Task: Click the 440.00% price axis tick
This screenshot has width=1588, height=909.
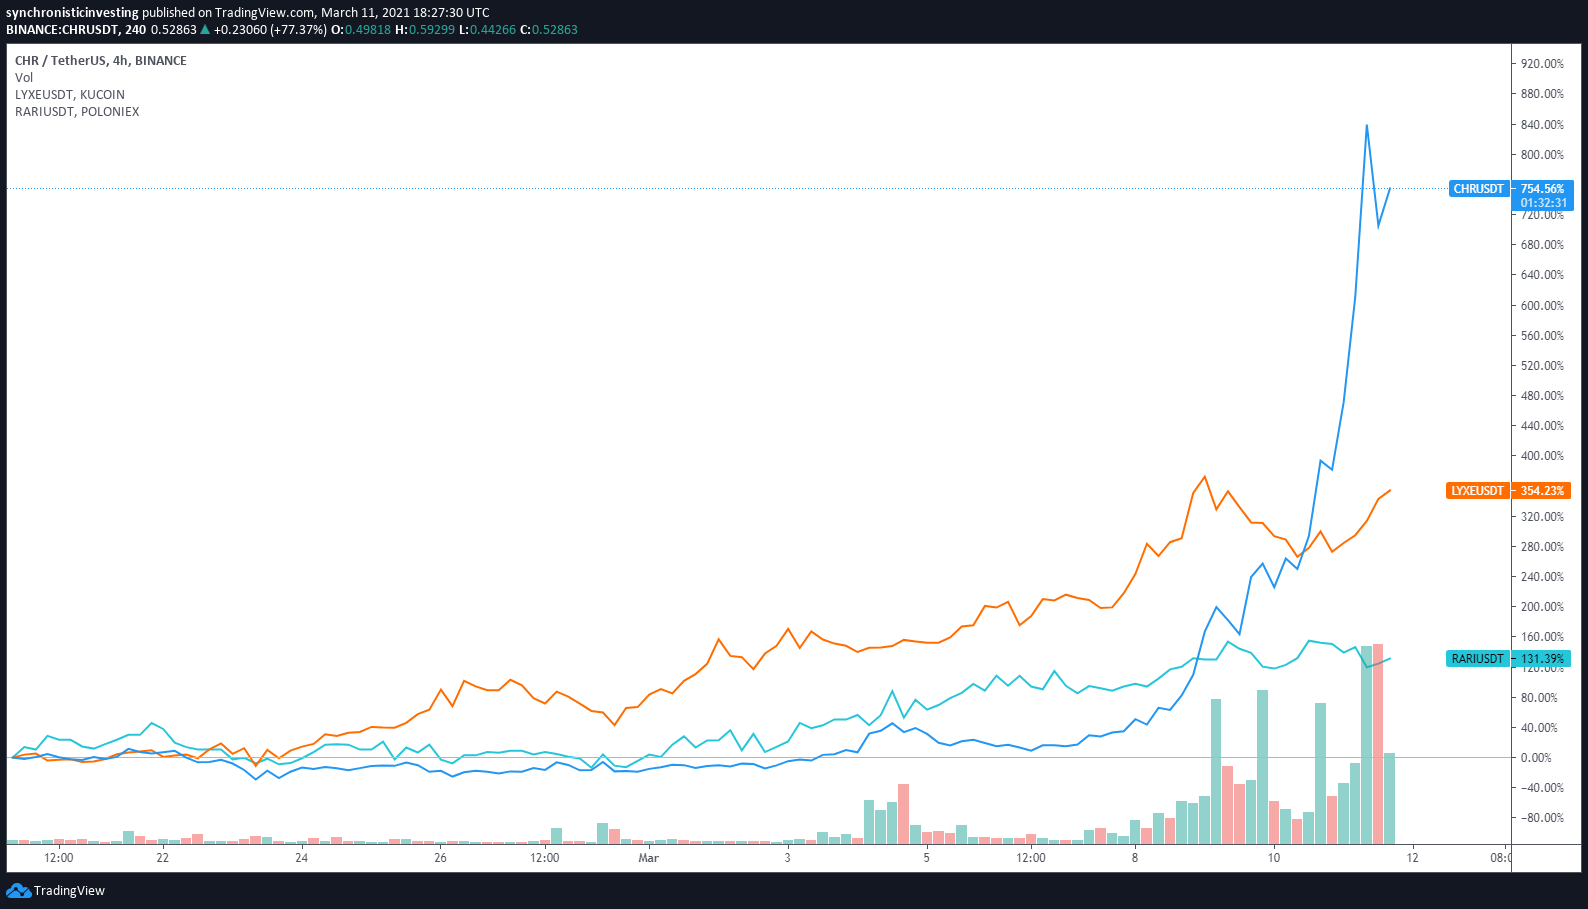Action: pyautogui.click(x=1542, y=426)
